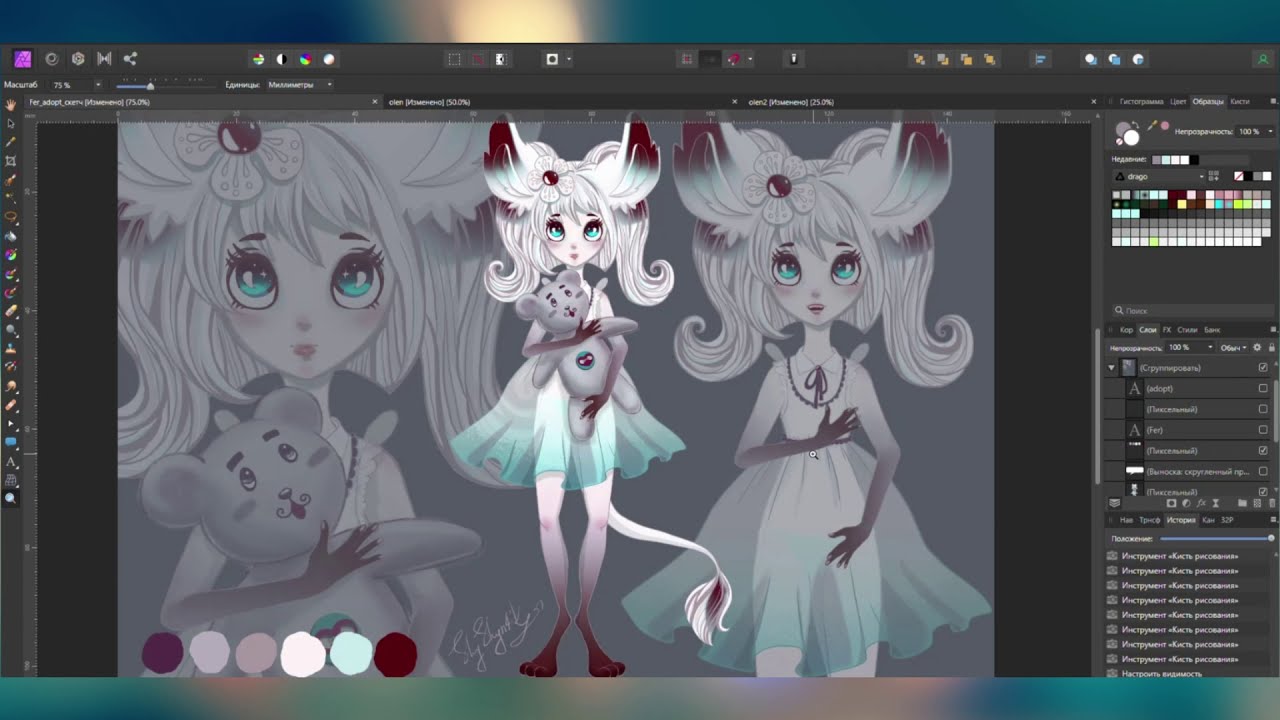The width and height of the screenshot is (1280, 720).
Task: Apply Auto White Balance icon
Action: tap(329, 59)
